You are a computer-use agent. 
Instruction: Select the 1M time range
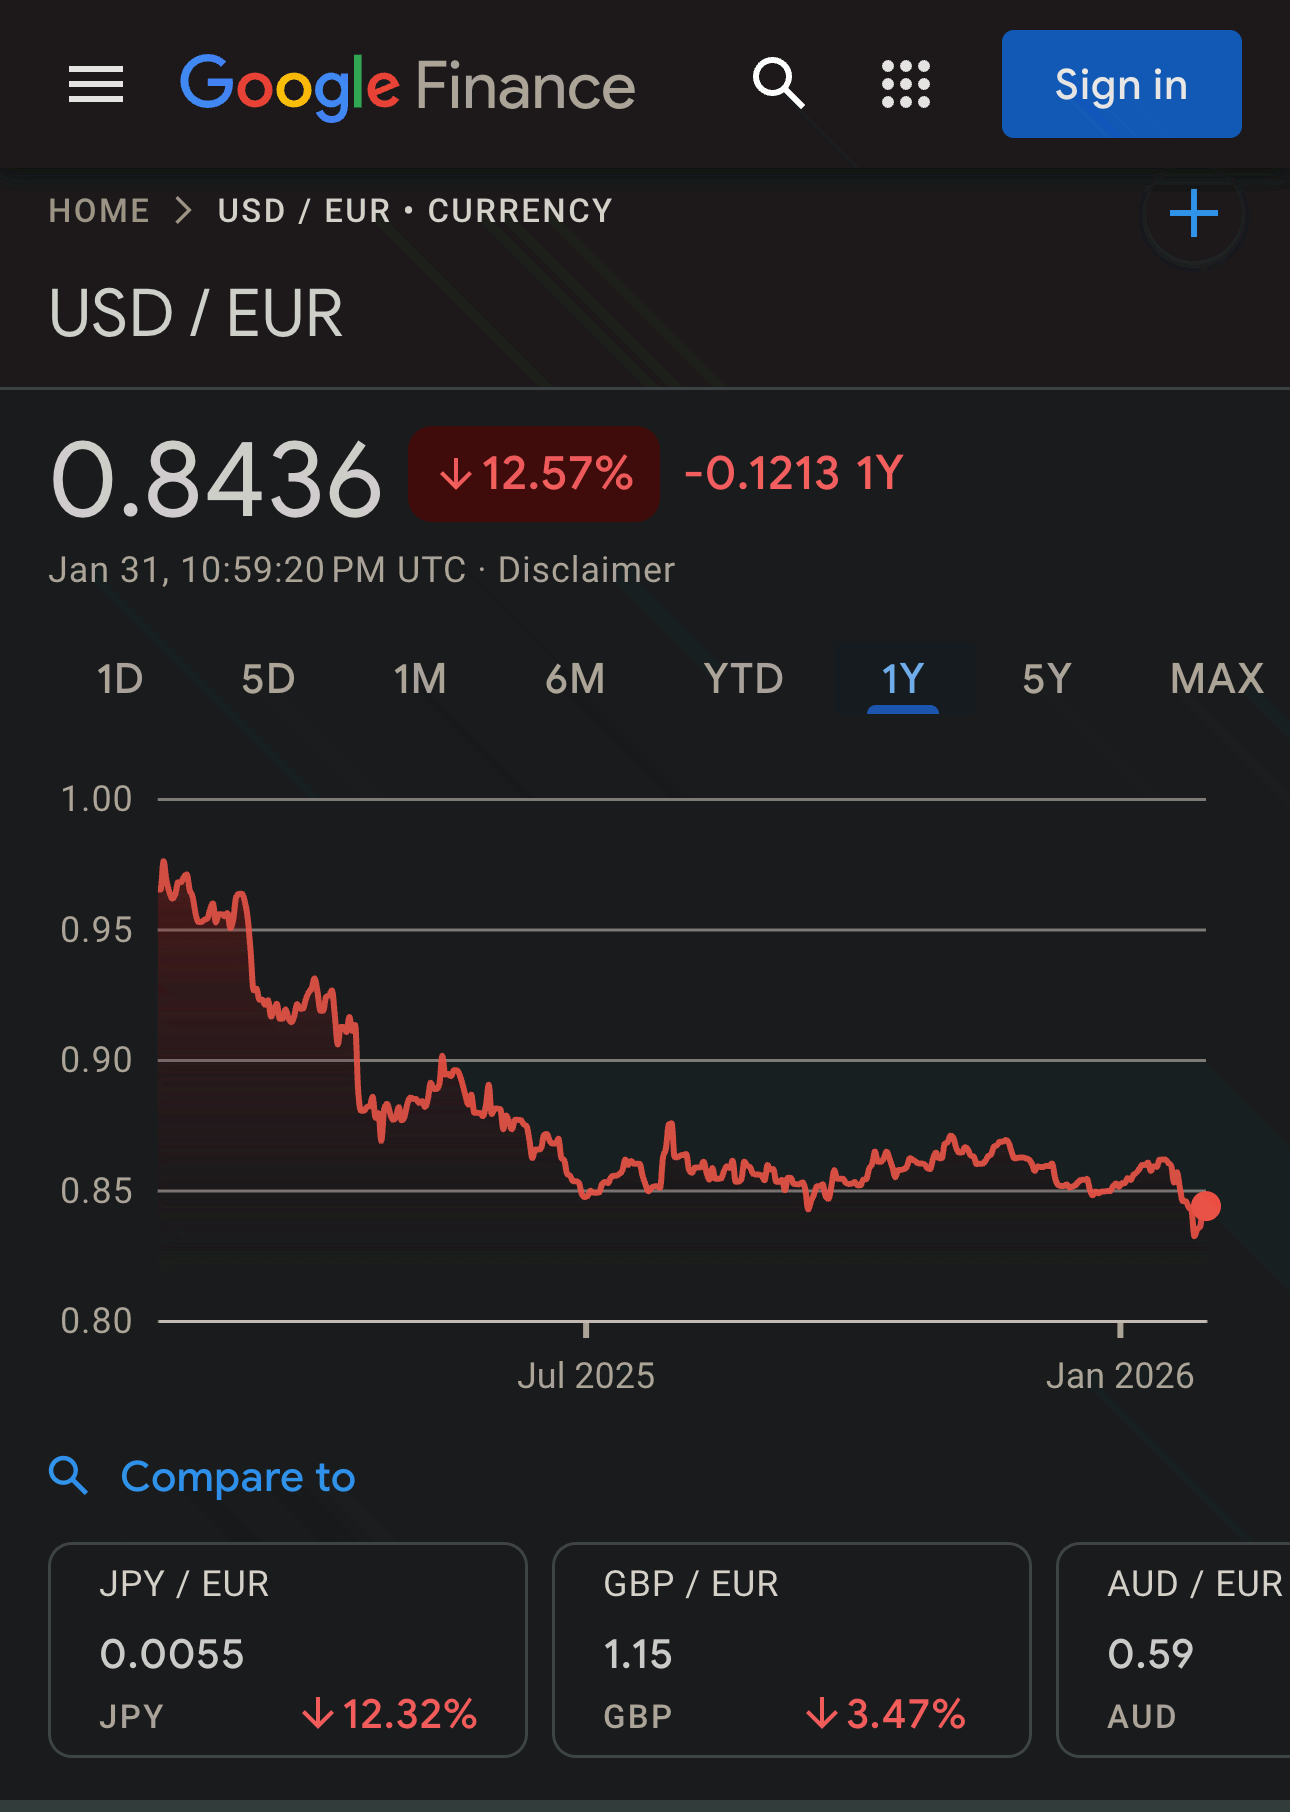point(420,679)
